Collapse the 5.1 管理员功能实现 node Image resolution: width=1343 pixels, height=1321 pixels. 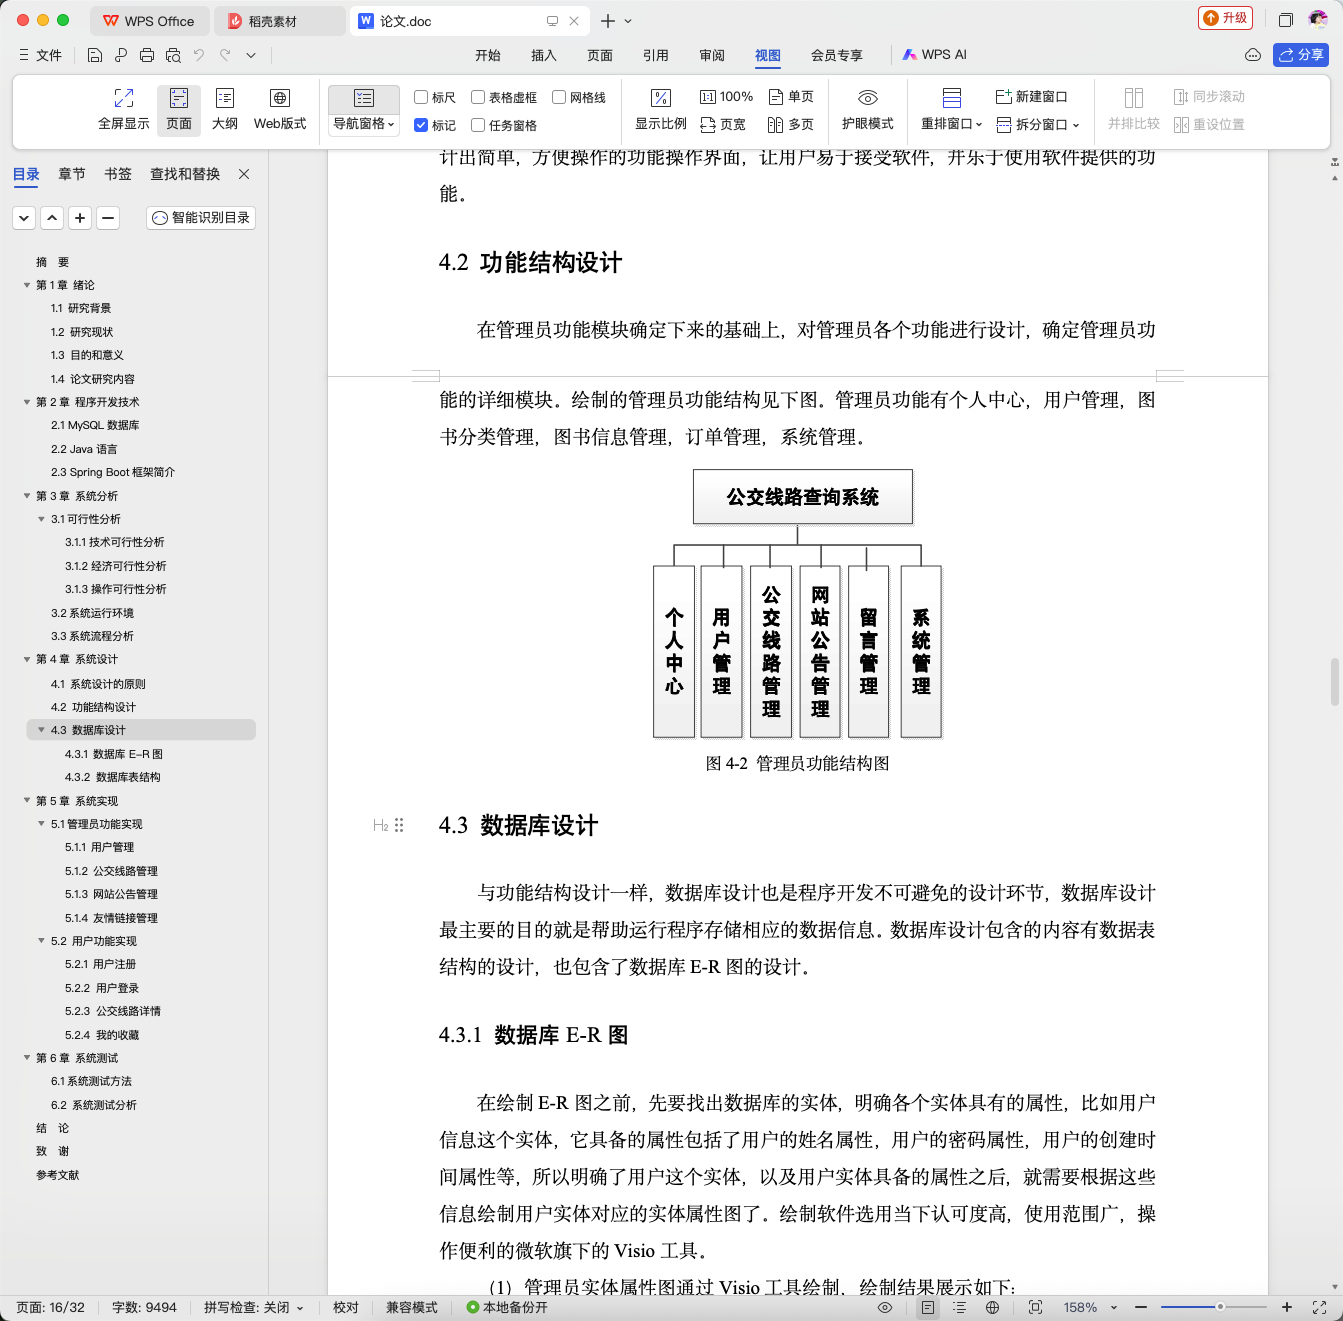point(41,824)
